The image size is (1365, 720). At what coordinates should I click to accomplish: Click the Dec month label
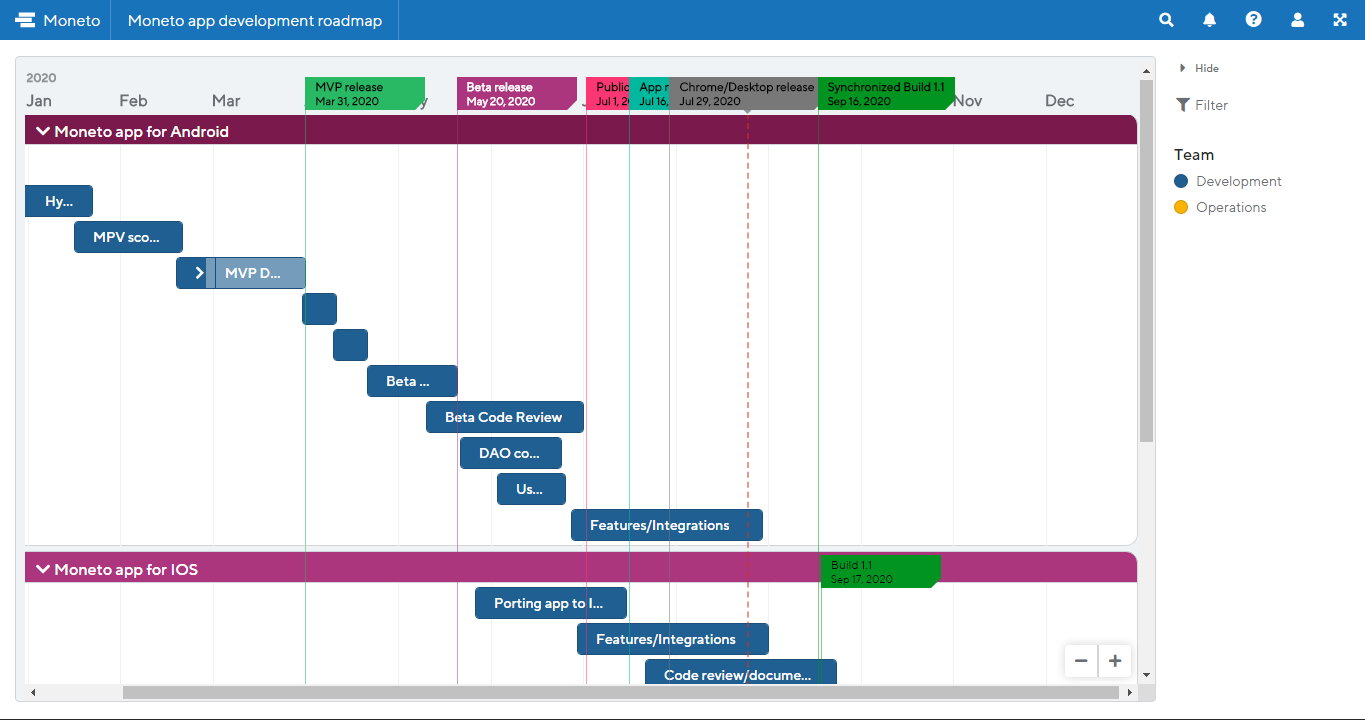[x=1060, y=100]
